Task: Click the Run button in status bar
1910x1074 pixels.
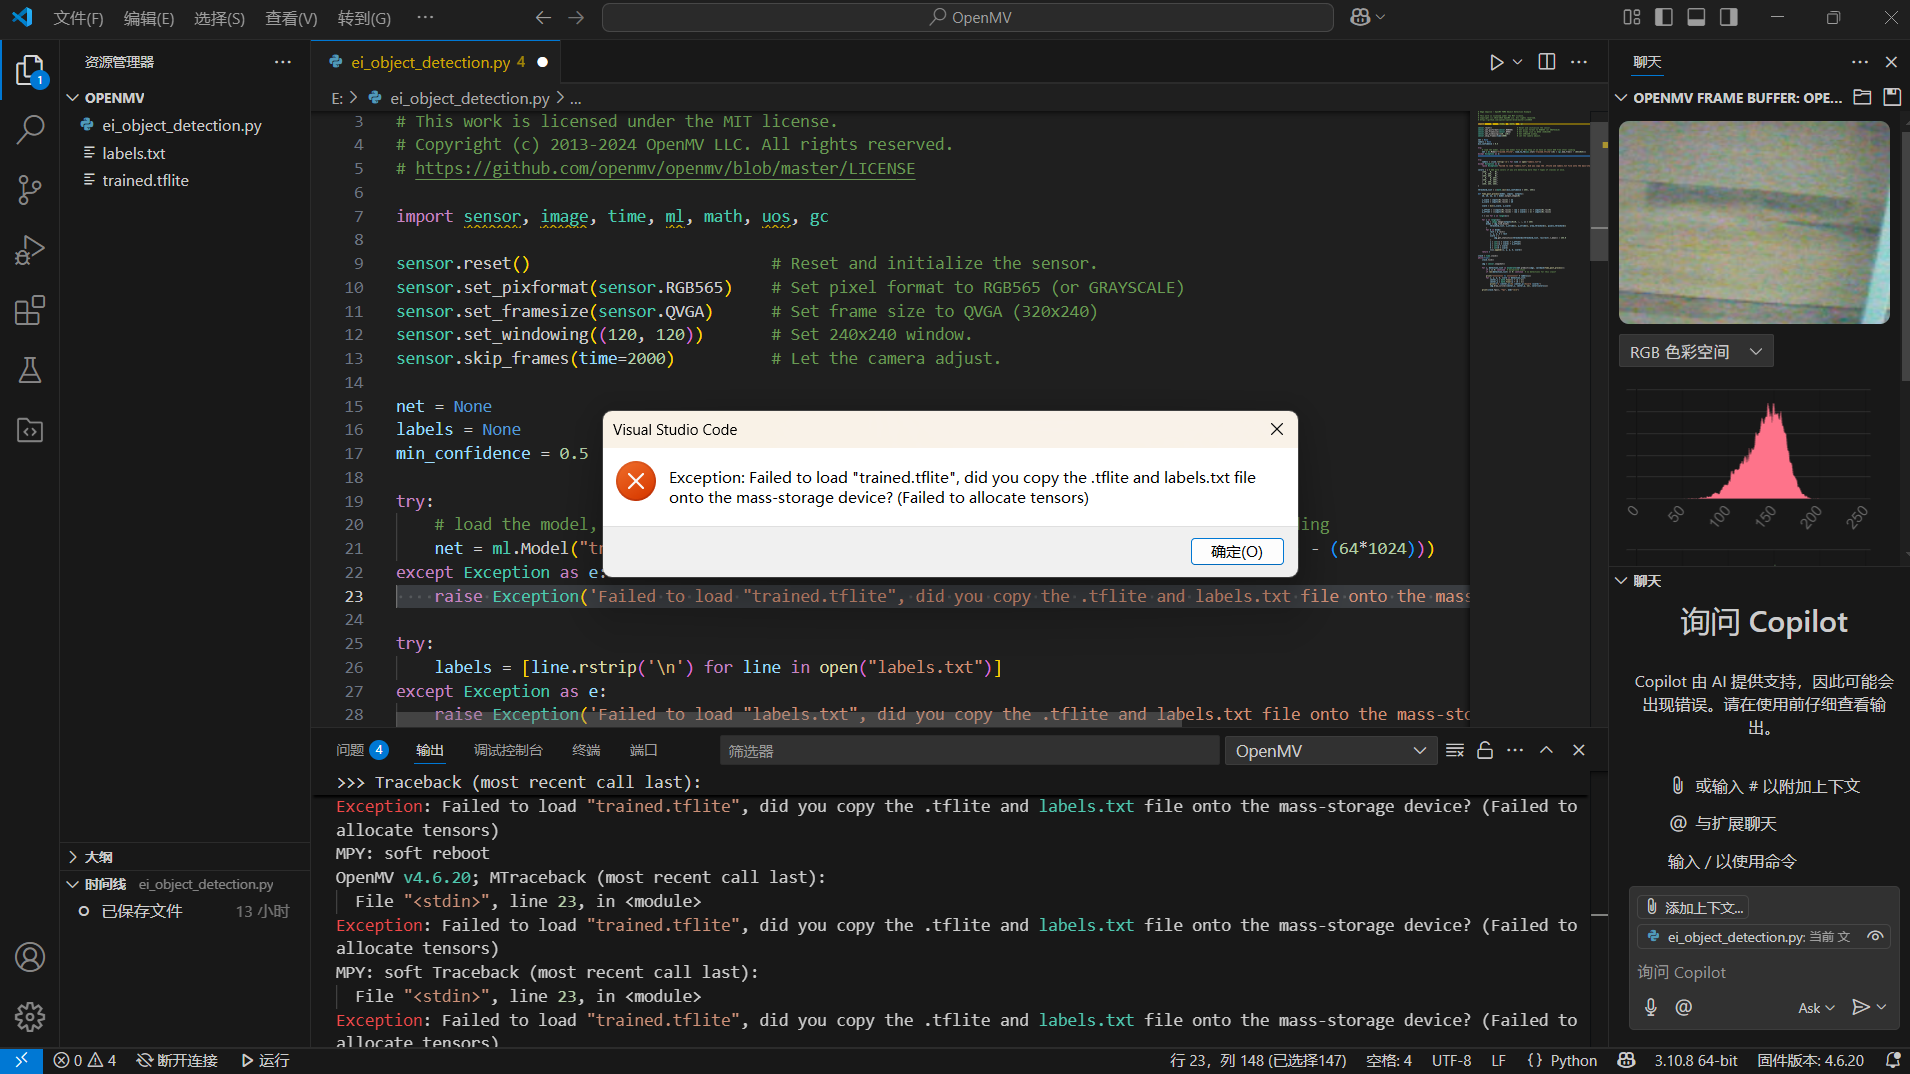Action: (x=265, y=1060)
